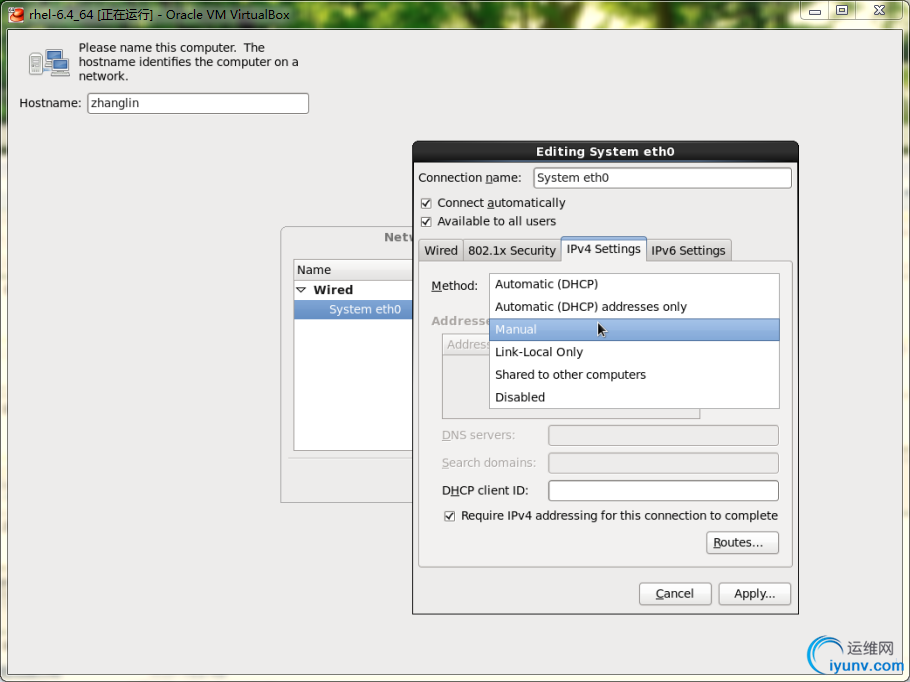This screenshot has width=910, height=682.
Task: Choose Shared to other computers option
Action: point(634,375)
